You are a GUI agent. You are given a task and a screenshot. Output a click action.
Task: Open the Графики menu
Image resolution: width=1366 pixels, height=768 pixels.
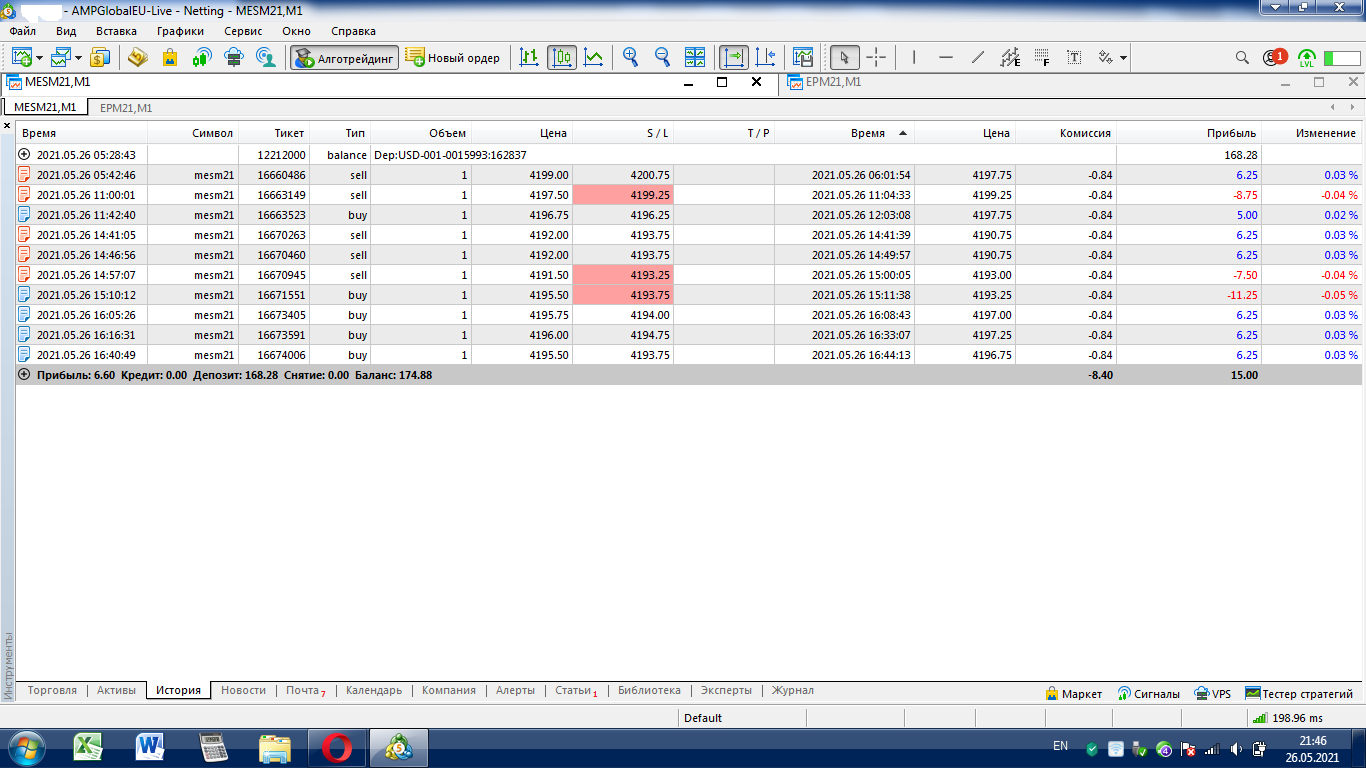[180, 31]
